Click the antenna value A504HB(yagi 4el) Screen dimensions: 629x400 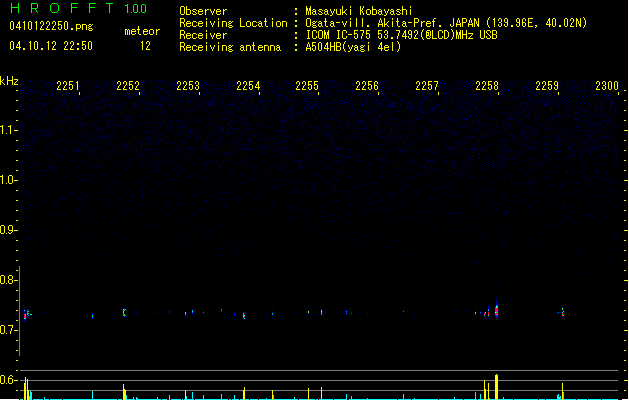point(353,47)
